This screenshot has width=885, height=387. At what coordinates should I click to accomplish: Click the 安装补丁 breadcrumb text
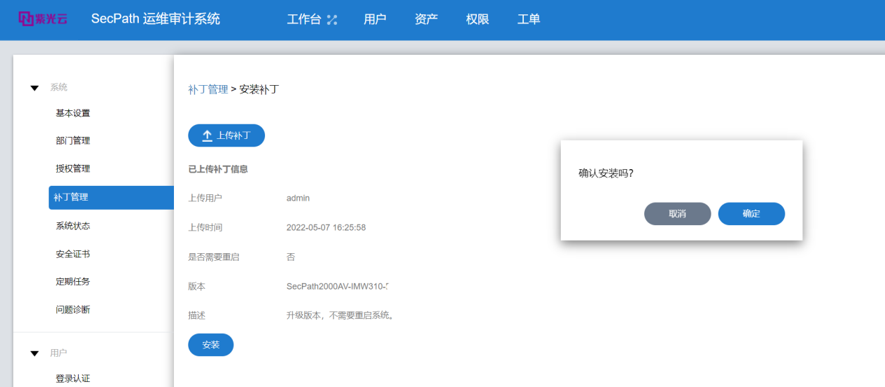pyautogui.click(x=259, y=89)
